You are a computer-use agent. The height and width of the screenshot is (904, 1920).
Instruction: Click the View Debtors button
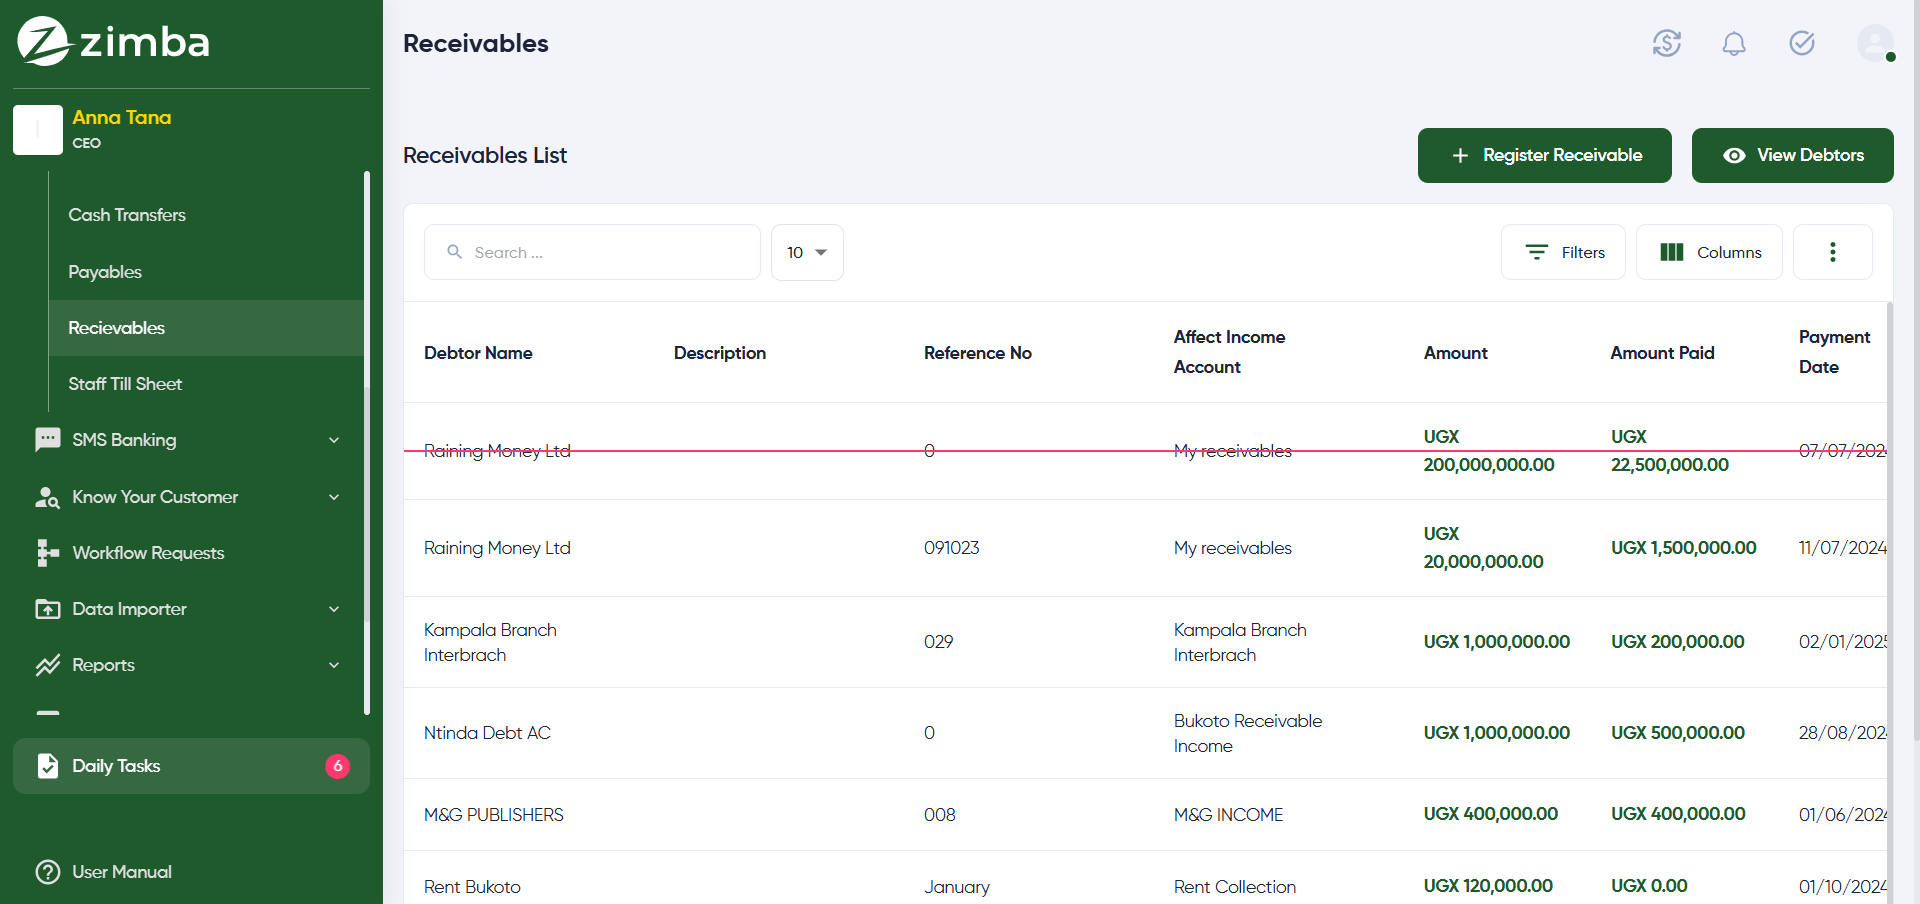(x=1792, y=155)
